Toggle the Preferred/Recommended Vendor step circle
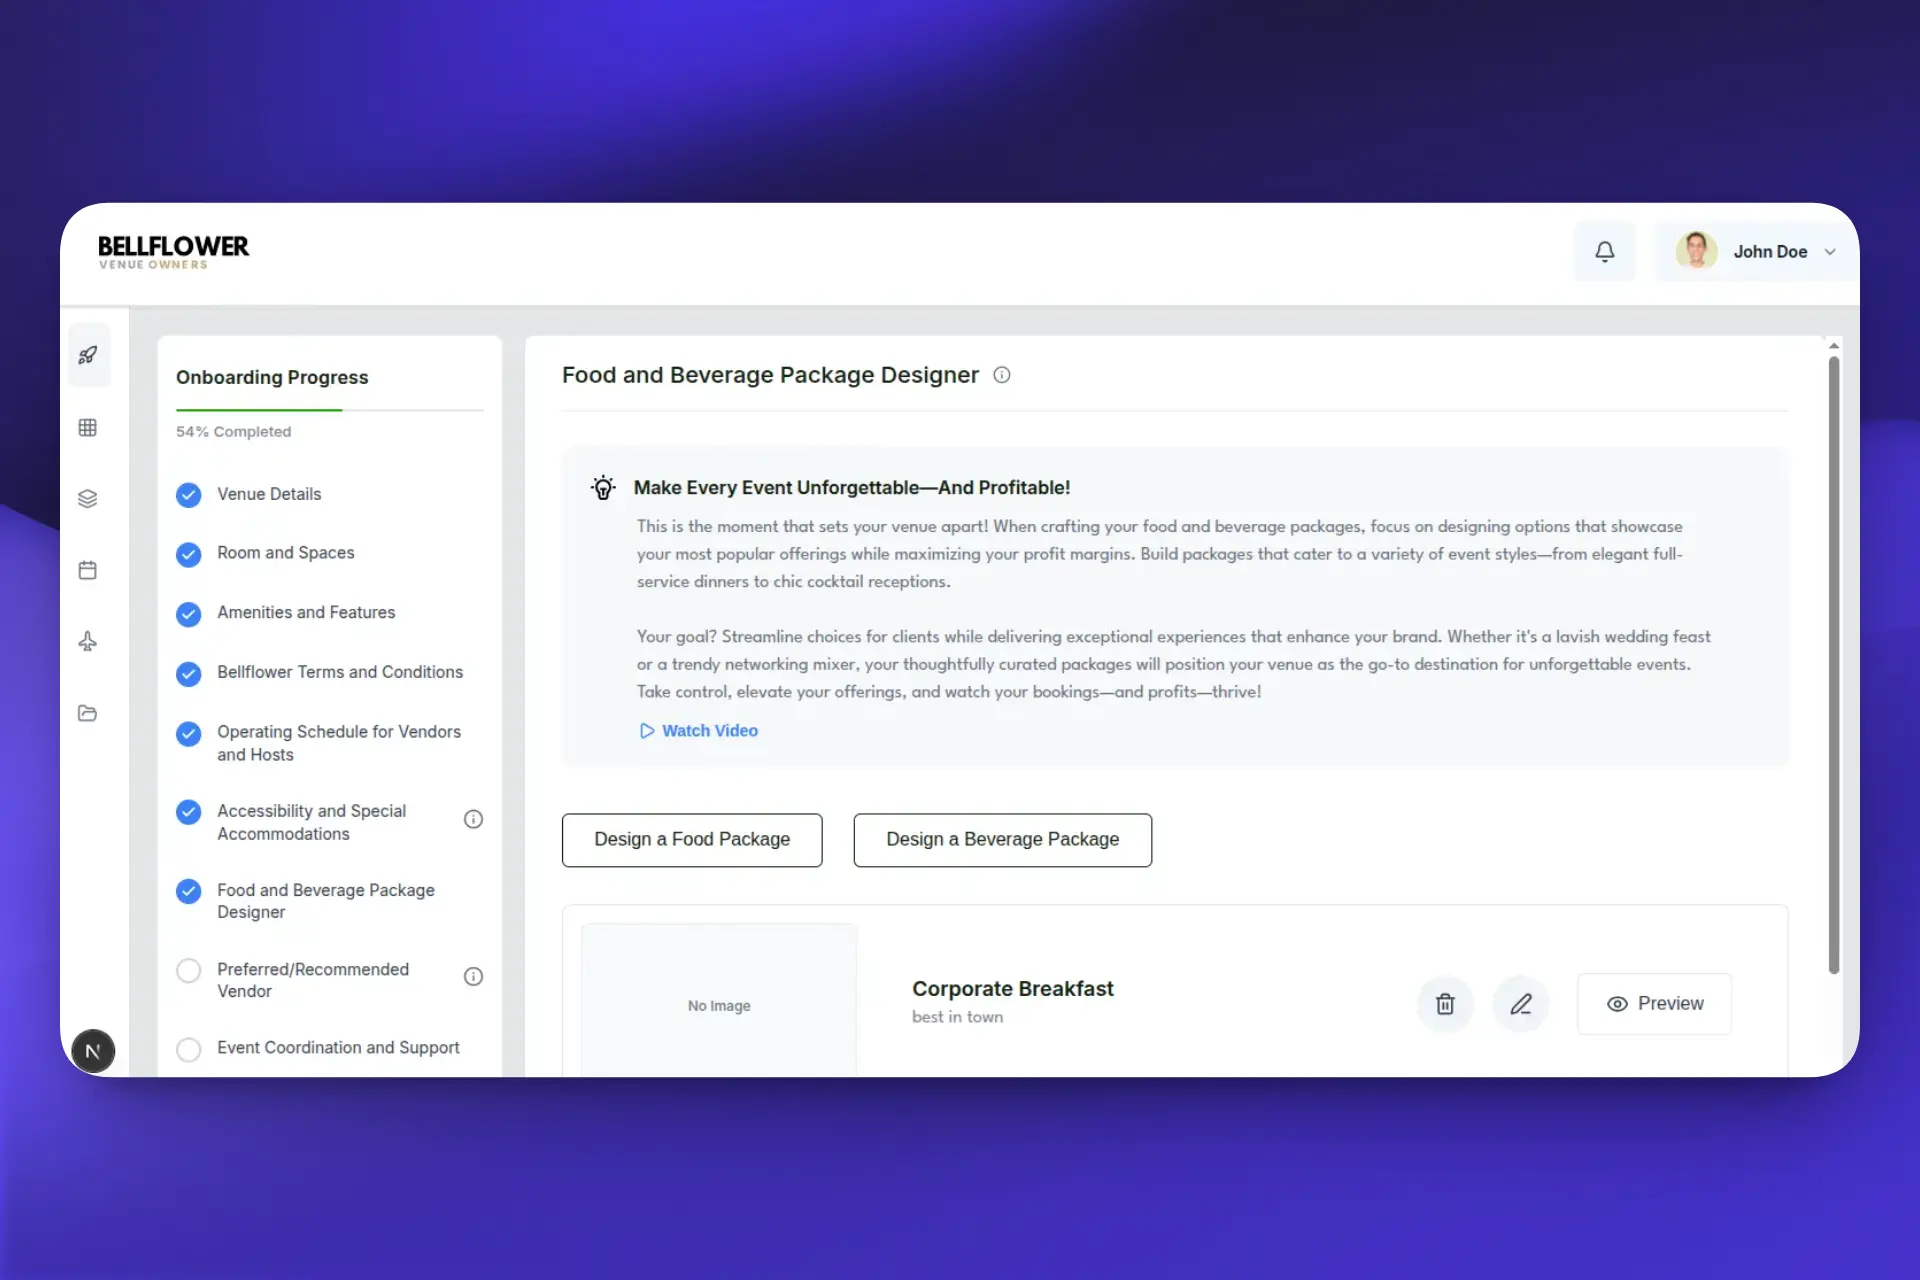 pos(188,970)
